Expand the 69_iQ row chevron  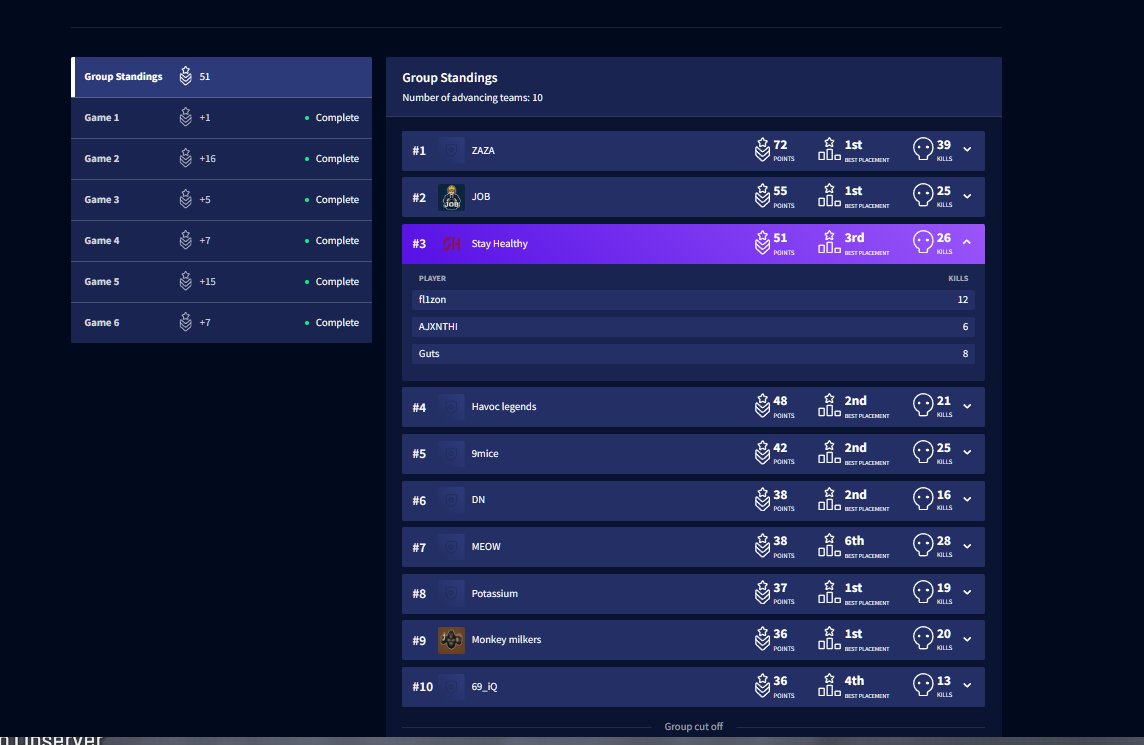point(967,686)
